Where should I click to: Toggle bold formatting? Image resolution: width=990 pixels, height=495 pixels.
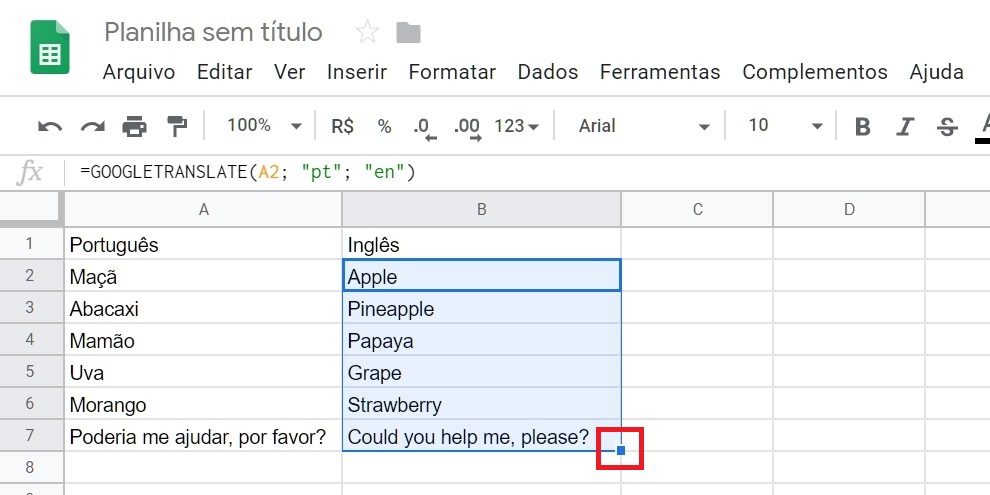point(863,126)
